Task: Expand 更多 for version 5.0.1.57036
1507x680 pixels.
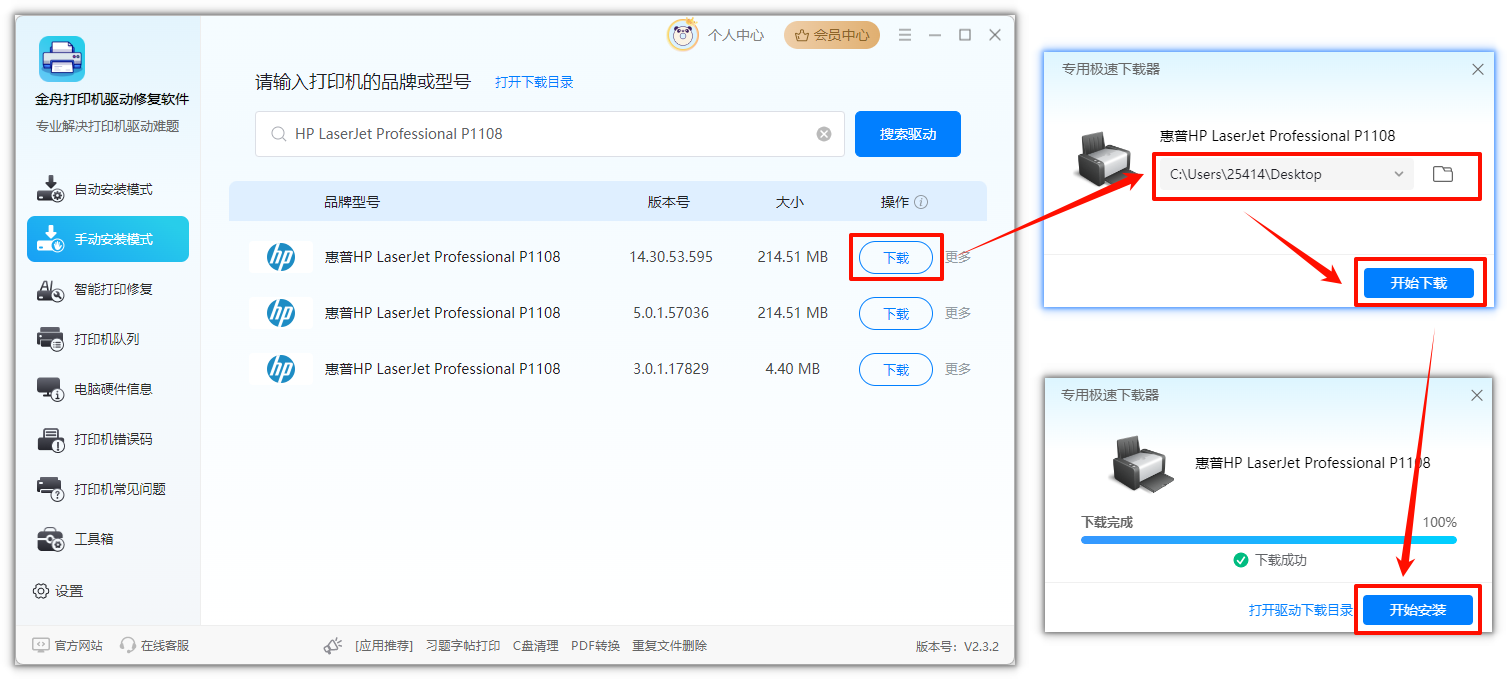Action: click(957, 313)
